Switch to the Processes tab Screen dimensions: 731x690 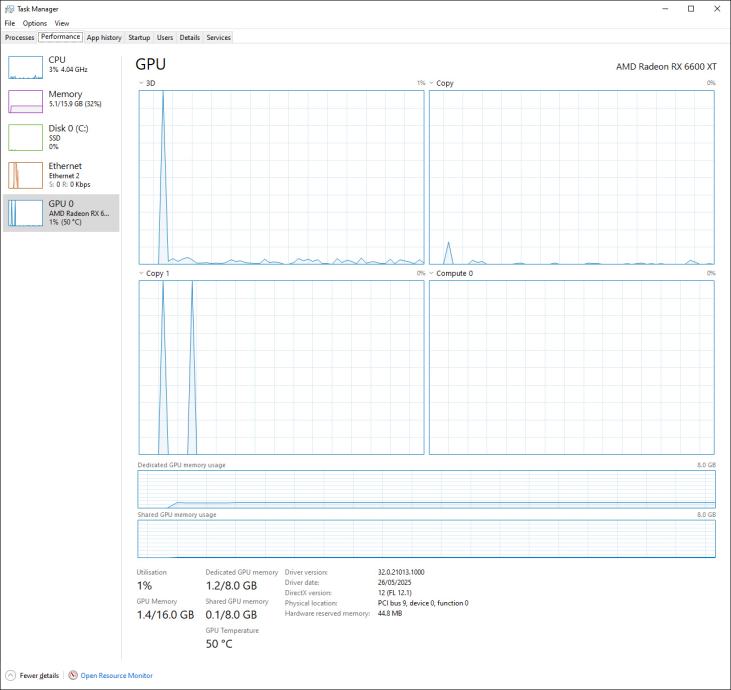(x=20, y=37)
